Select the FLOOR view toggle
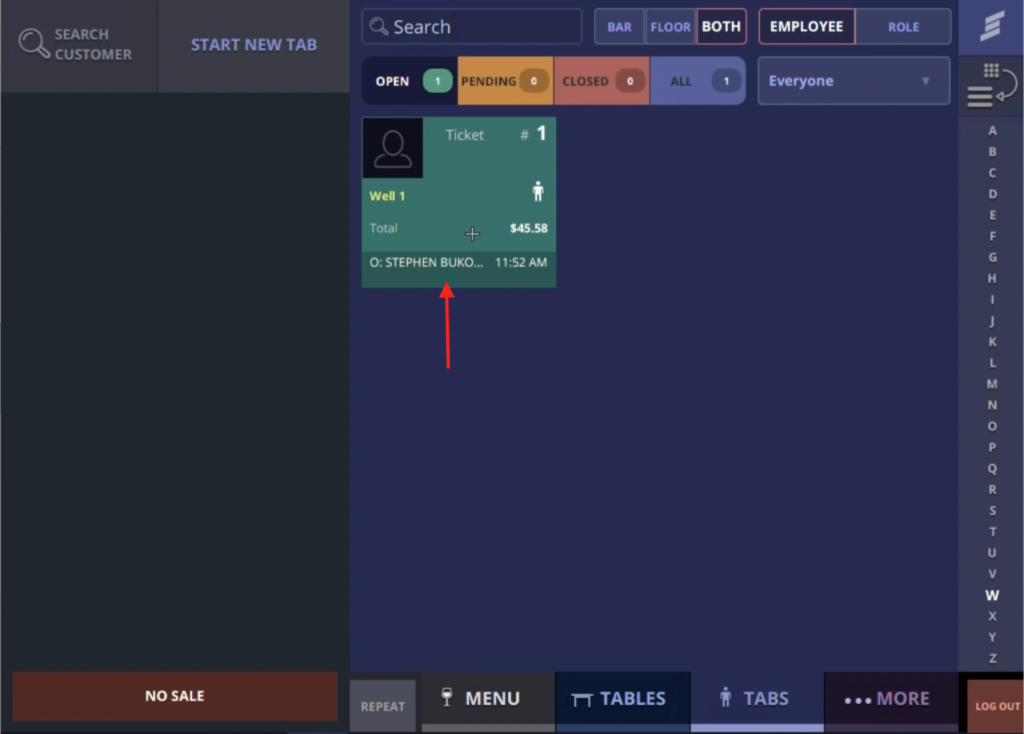 coord(670,26)
